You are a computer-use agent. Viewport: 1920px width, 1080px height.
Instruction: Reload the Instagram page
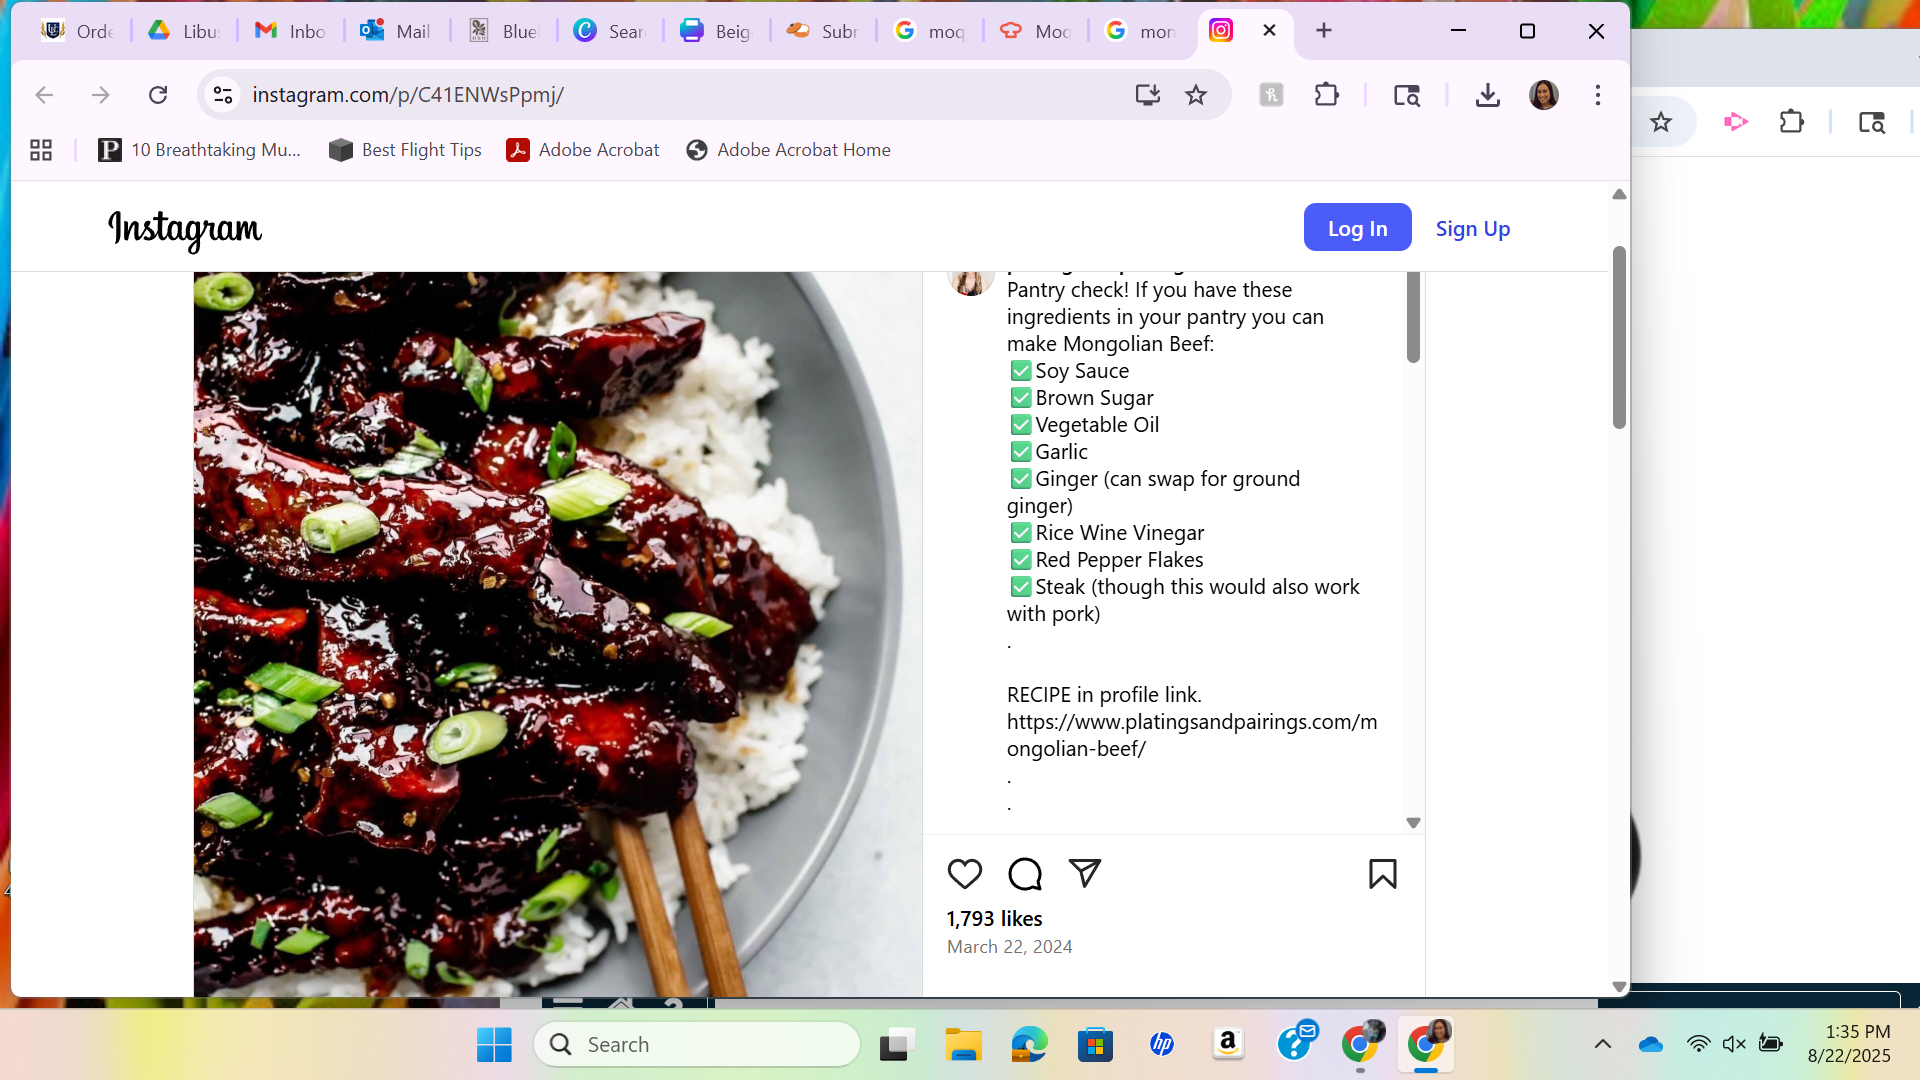(x=158, y=95)
